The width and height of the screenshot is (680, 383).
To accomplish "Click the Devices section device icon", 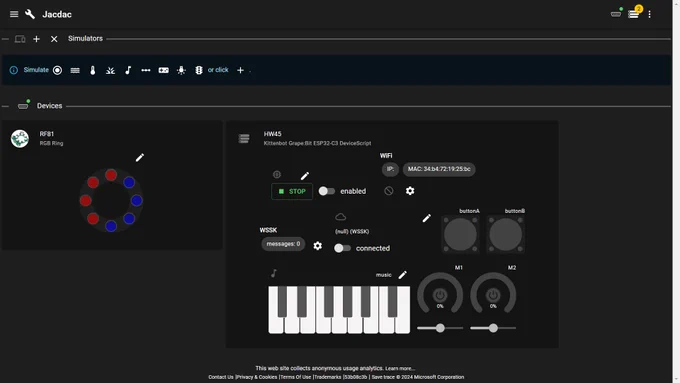I will click(23, 105).
